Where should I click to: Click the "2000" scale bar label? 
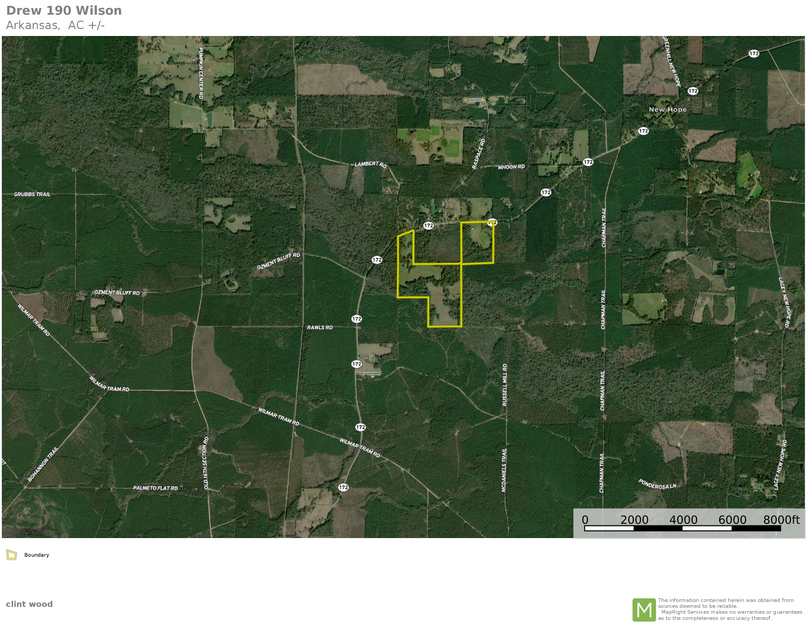coord(634,519)
